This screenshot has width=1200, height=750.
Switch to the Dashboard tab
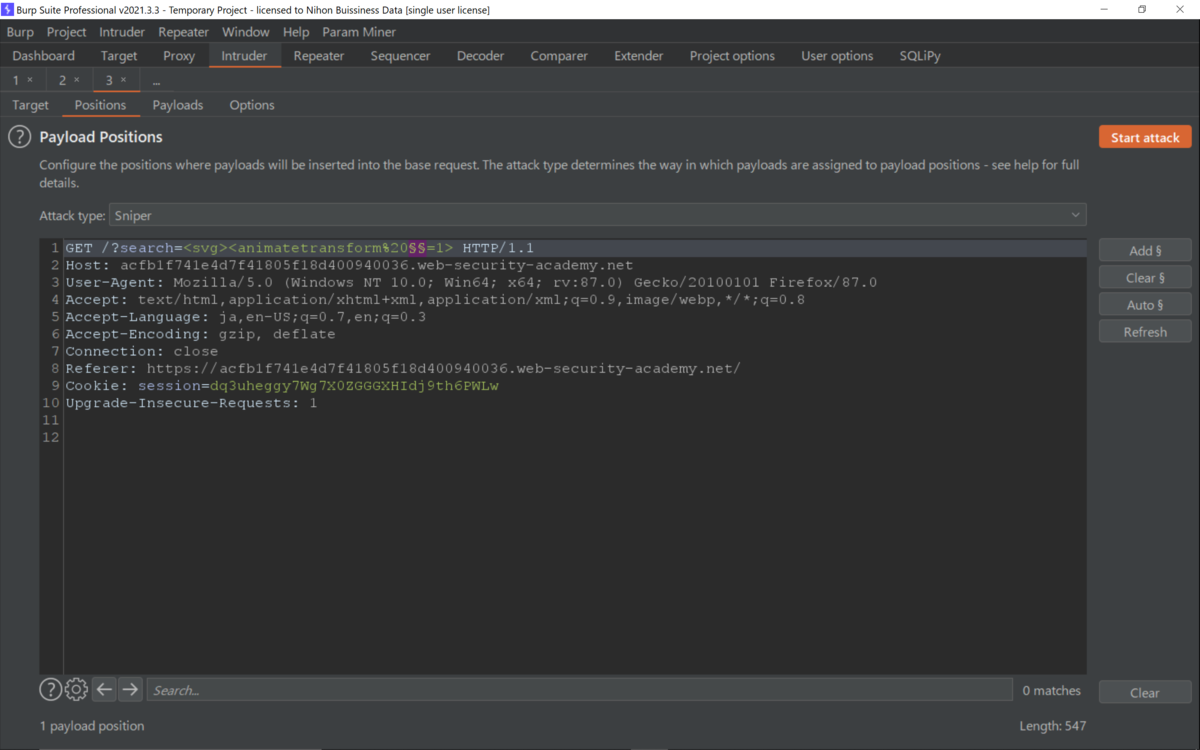tap(44, 56)
